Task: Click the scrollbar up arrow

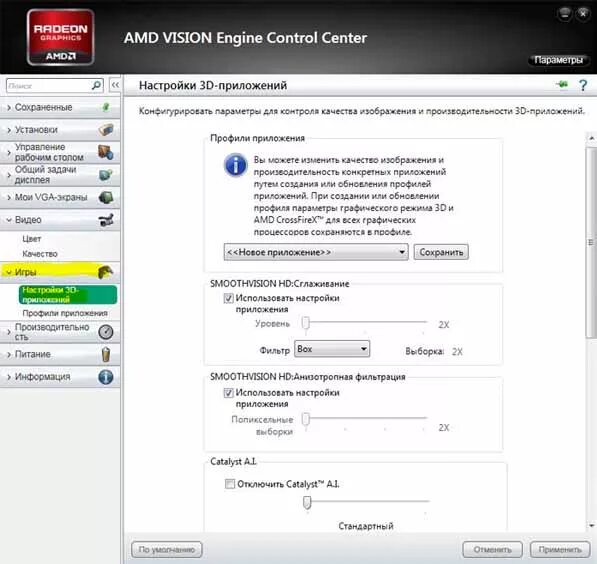Action: [x=591, y=138]
